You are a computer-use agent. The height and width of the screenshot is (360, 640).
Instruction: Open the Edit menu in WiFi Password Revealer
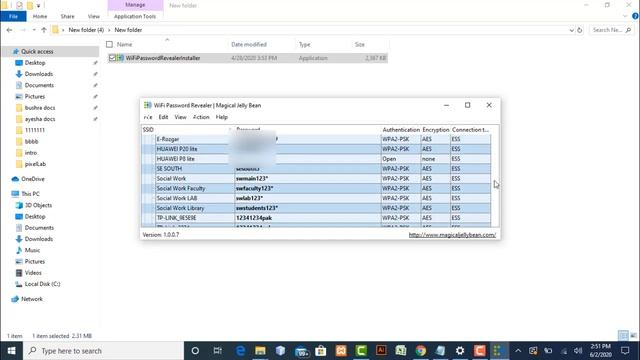[163, 117]
